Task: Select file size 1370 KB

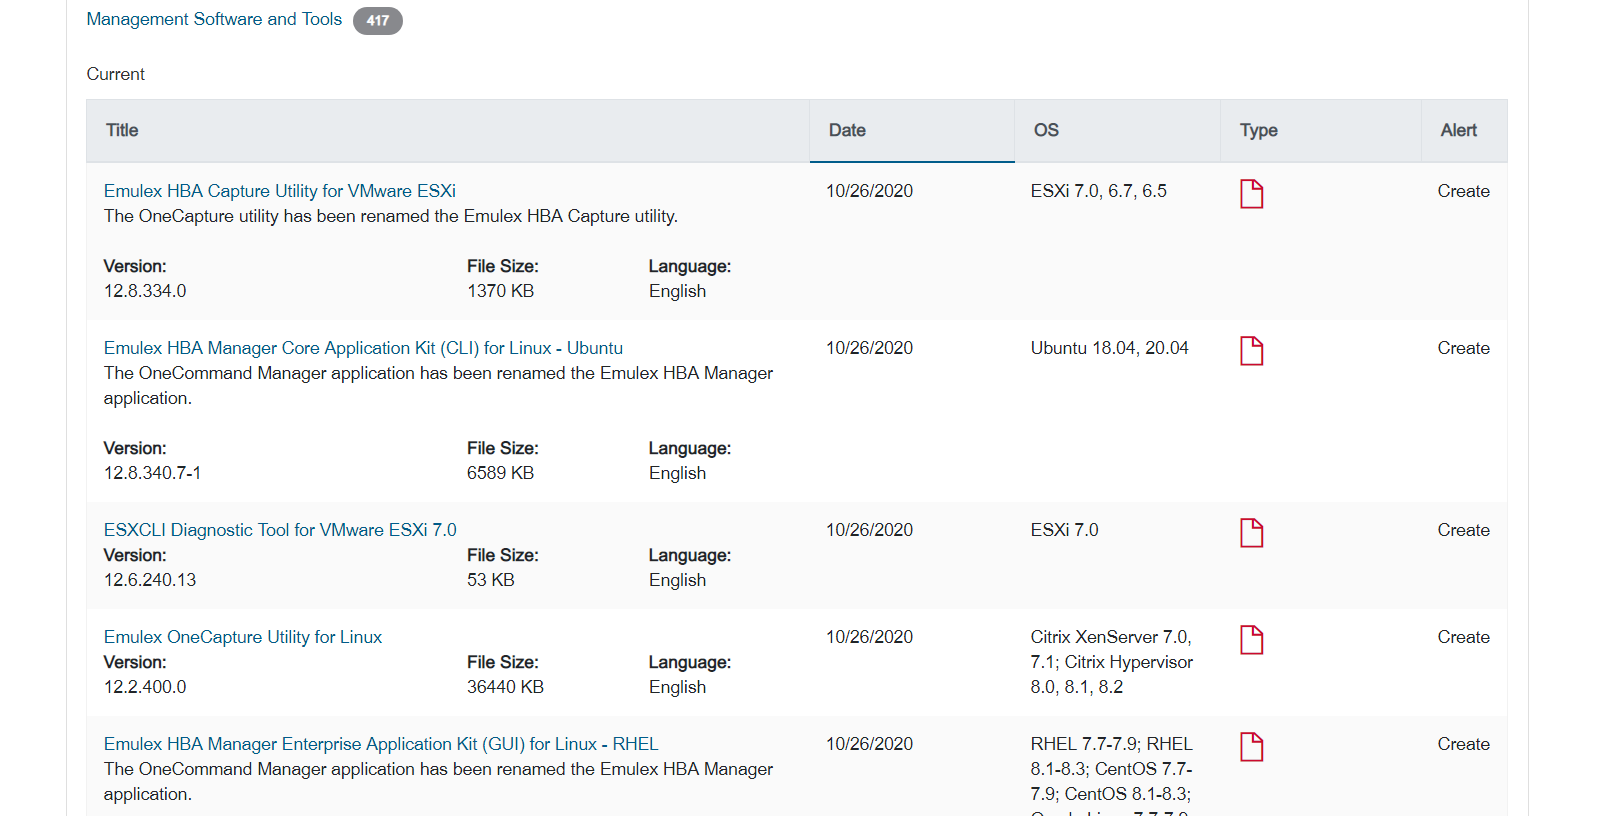Action: tap(500, 291)
